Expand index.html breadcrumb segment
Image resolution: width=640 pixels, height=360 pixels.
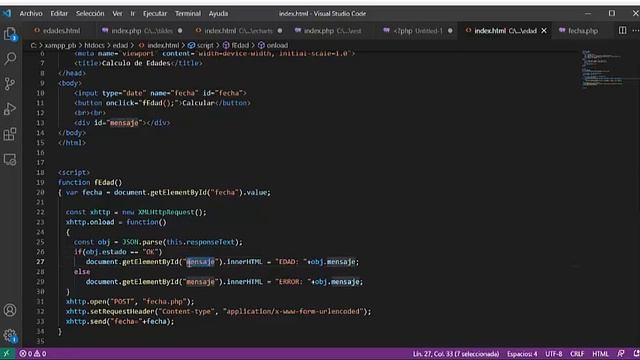[x=159, y=45]
